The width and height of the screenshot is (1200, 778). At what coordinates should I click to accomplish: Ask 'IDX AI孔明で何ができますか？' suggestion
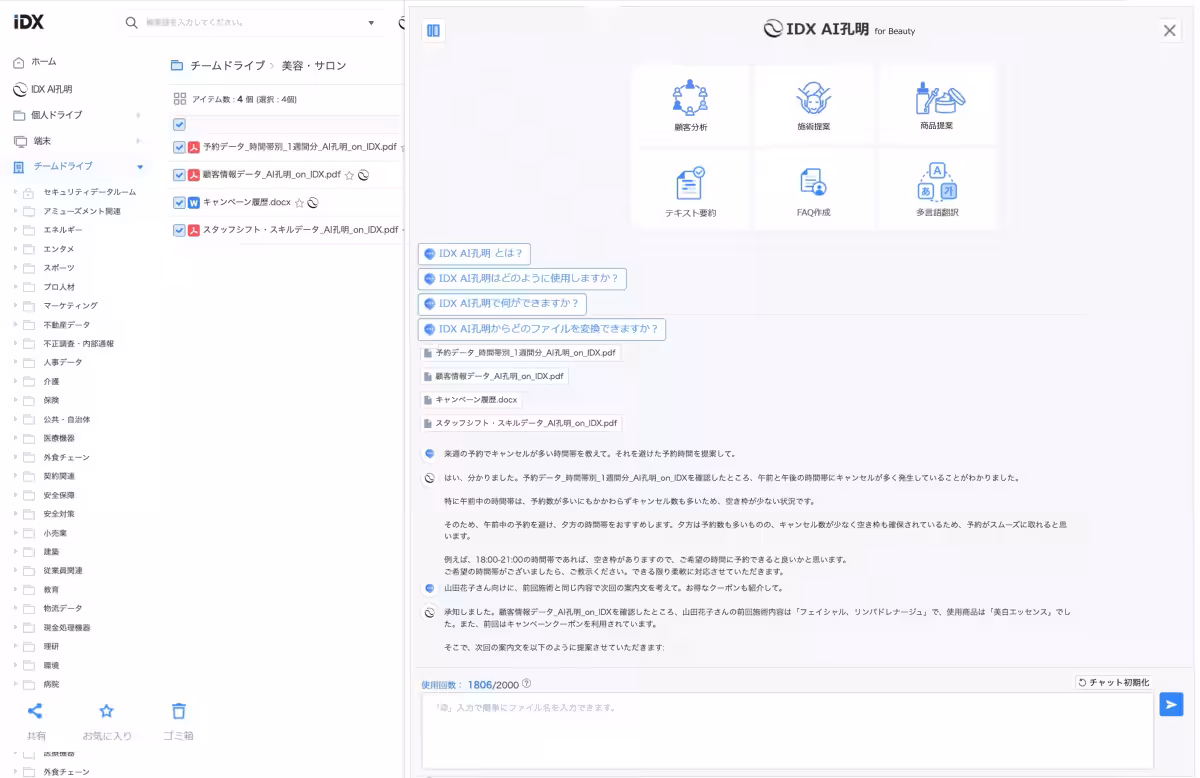click(x=502, y=303)
